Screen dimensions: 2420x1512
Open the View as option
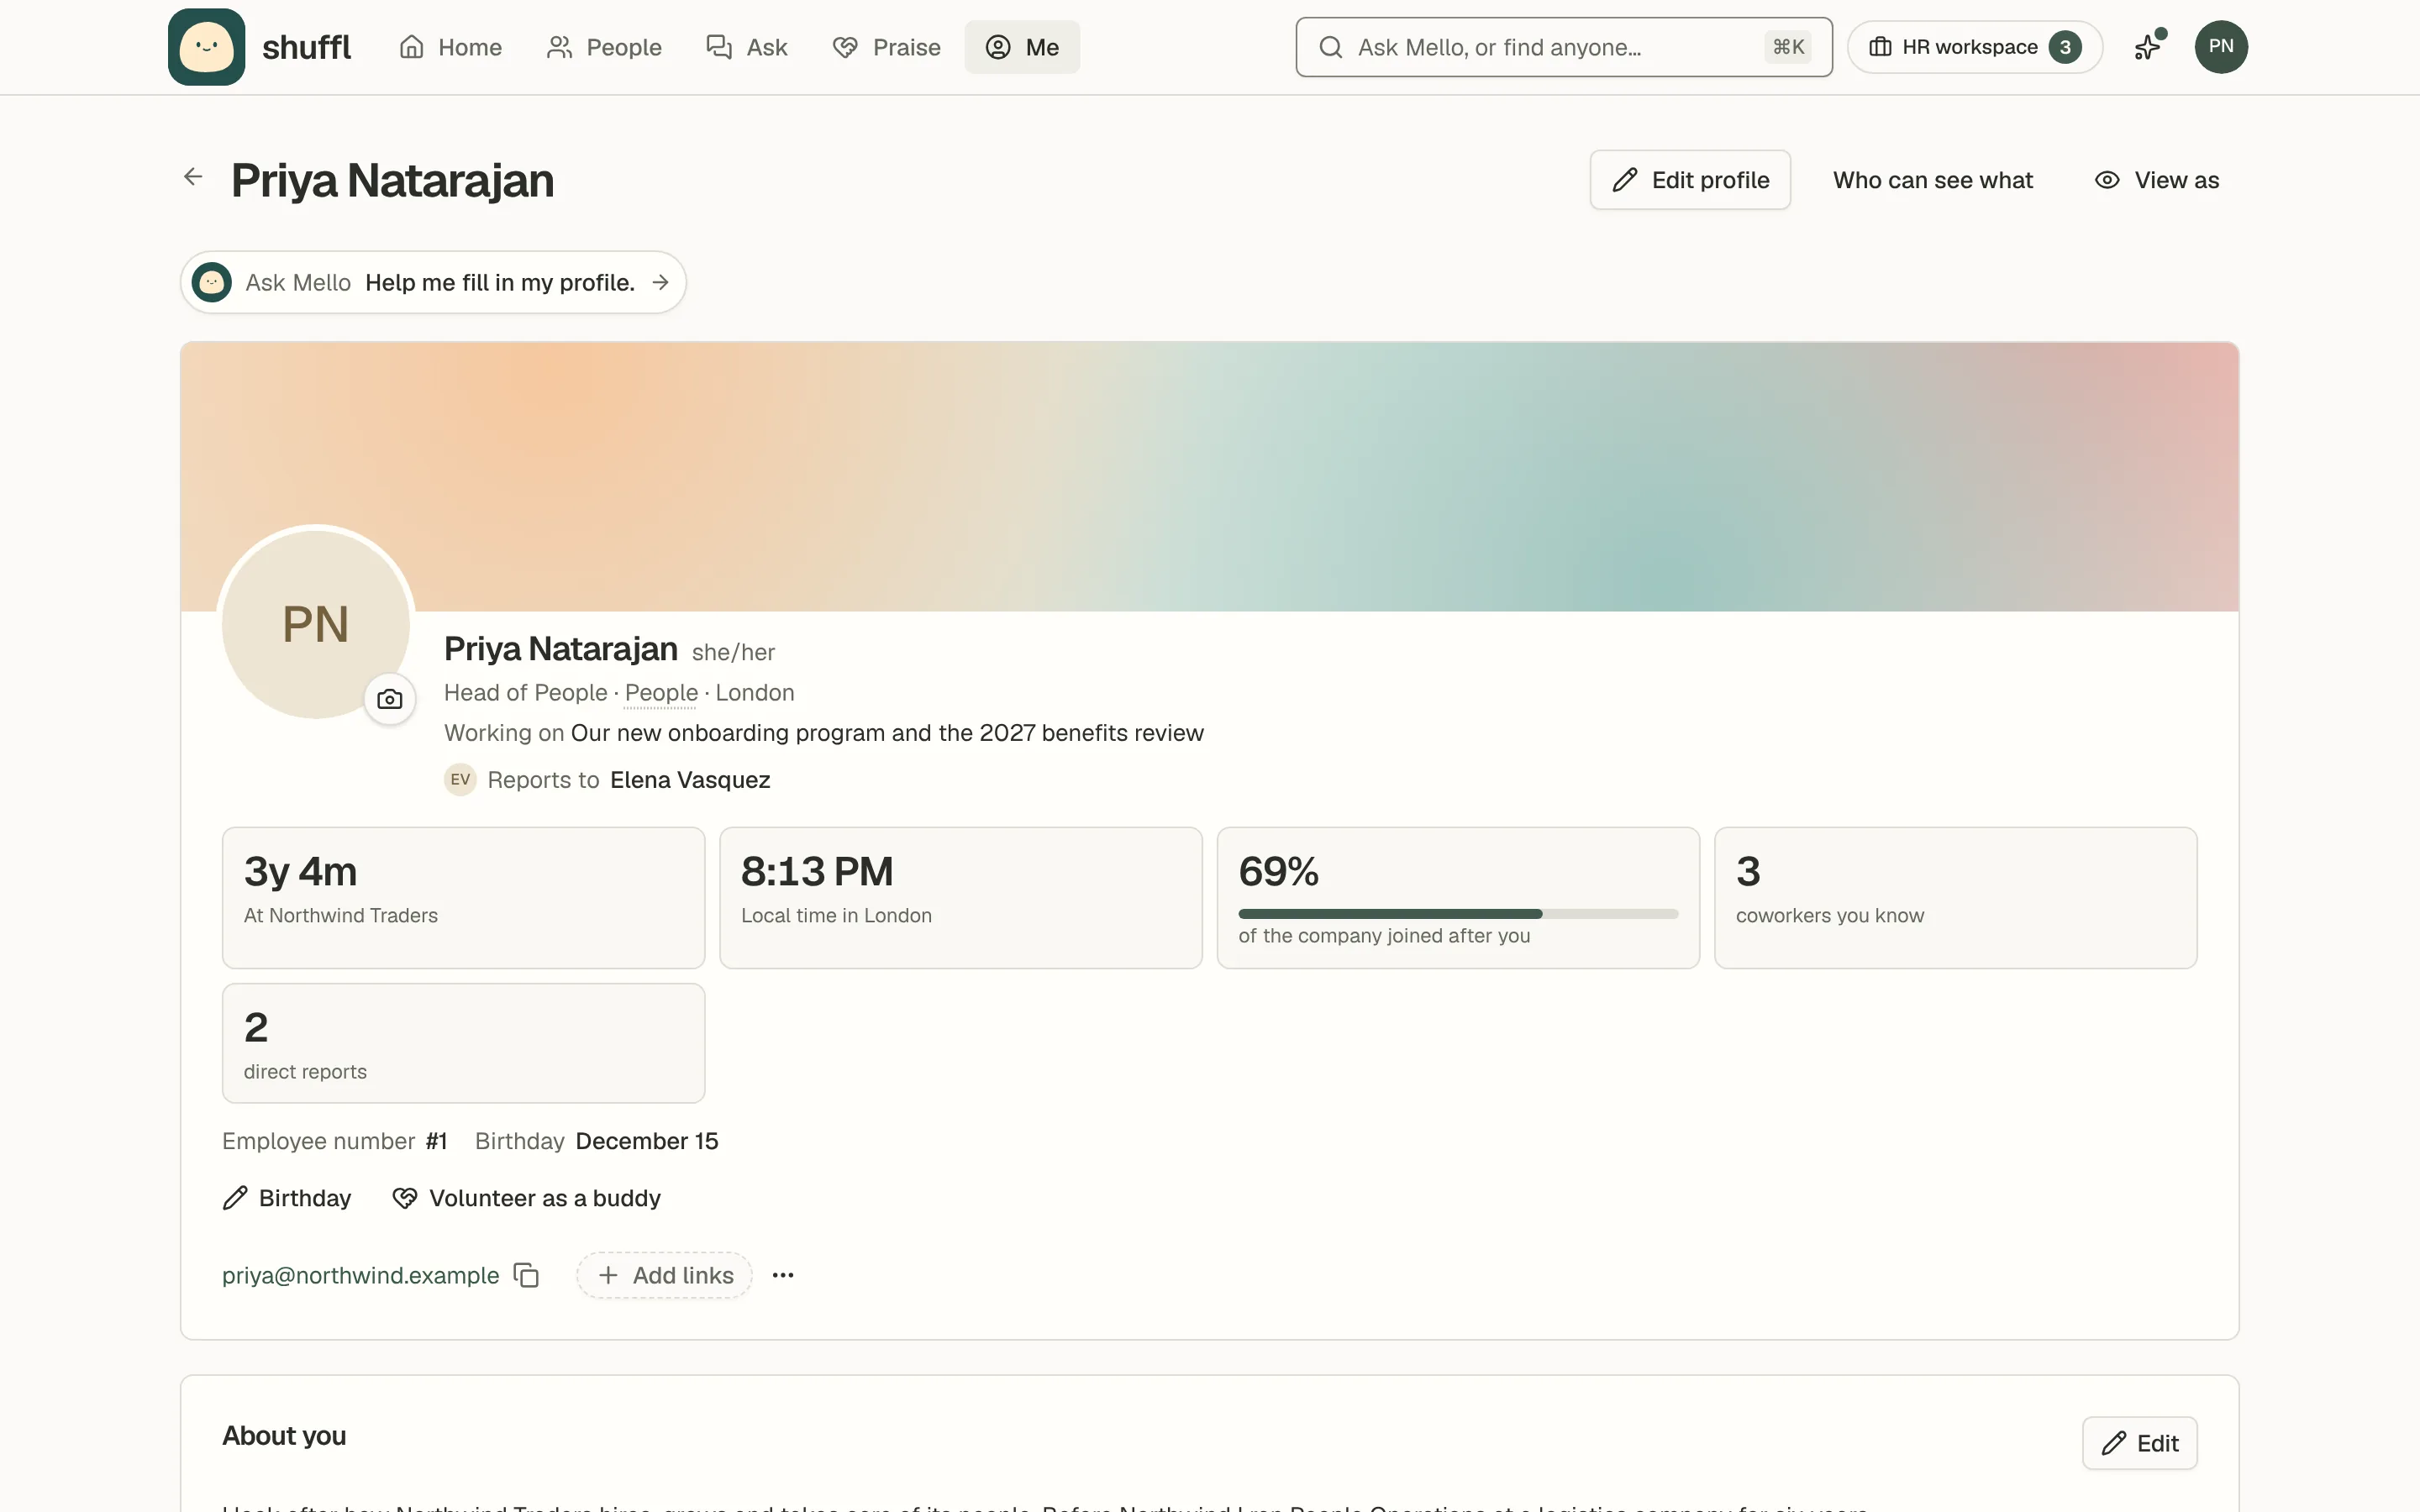point(2156,180)
